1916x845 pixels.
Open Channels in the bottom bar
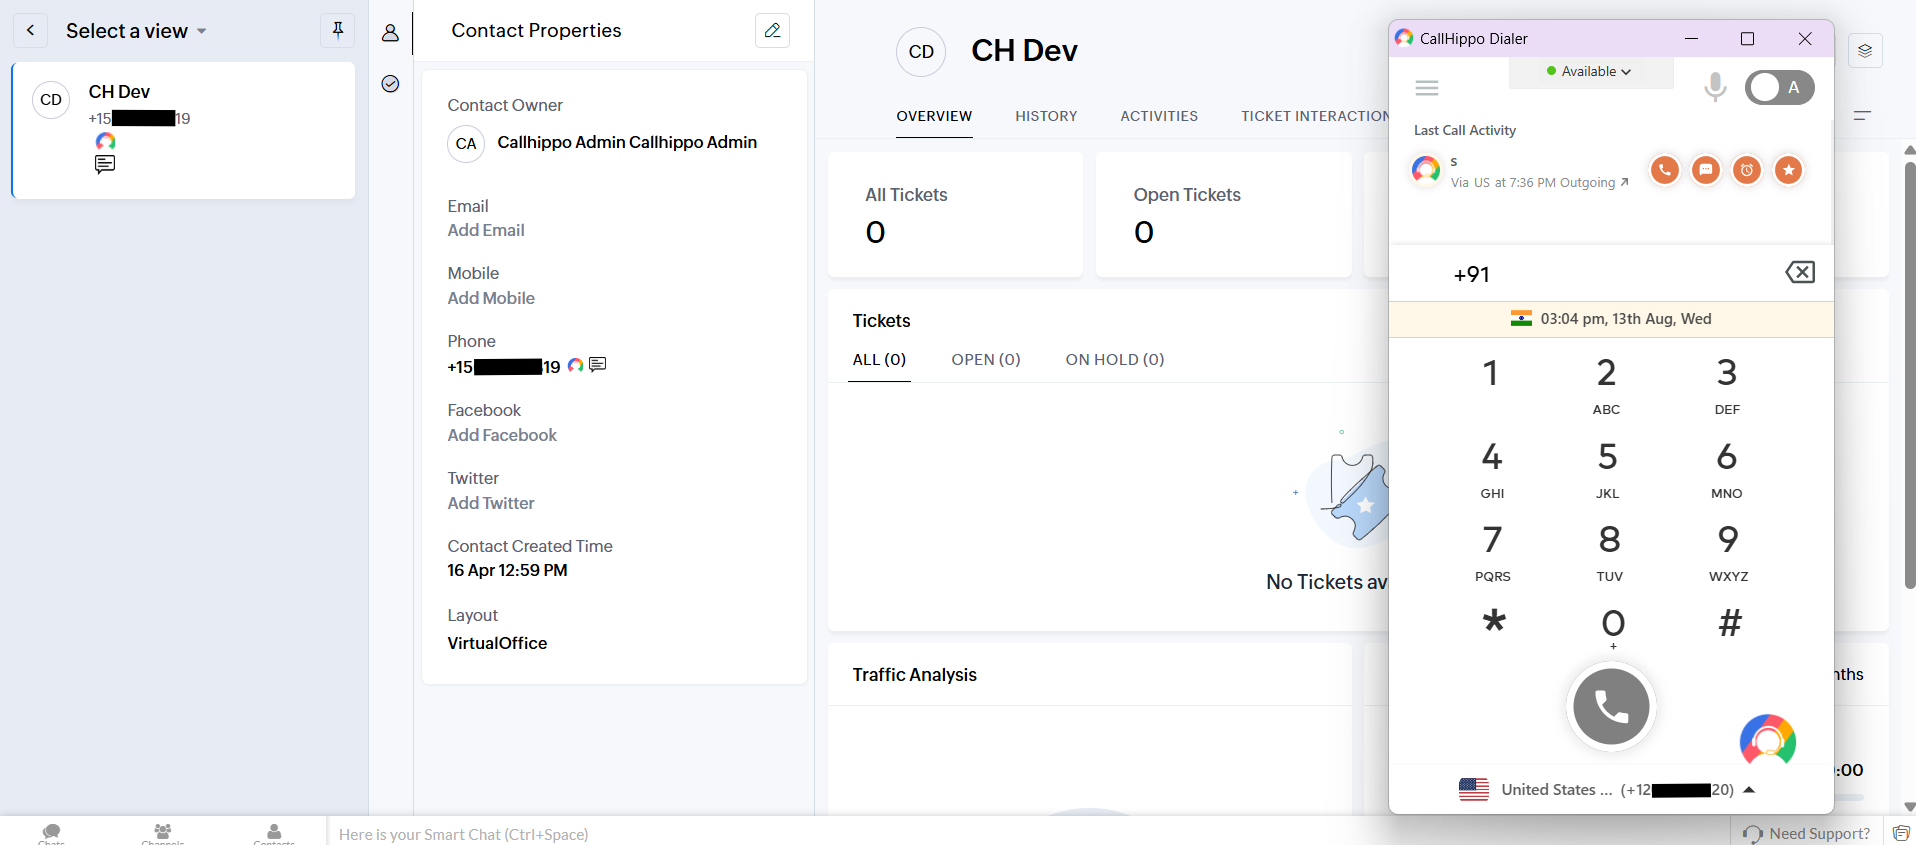click(x=163, y=833)
